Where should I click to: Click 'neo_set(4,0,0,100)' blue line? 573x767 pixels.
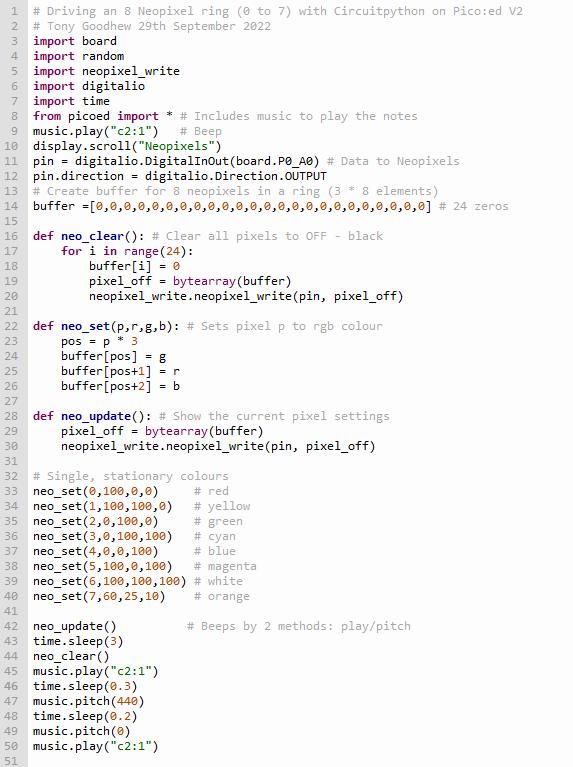tap(95, 551)
